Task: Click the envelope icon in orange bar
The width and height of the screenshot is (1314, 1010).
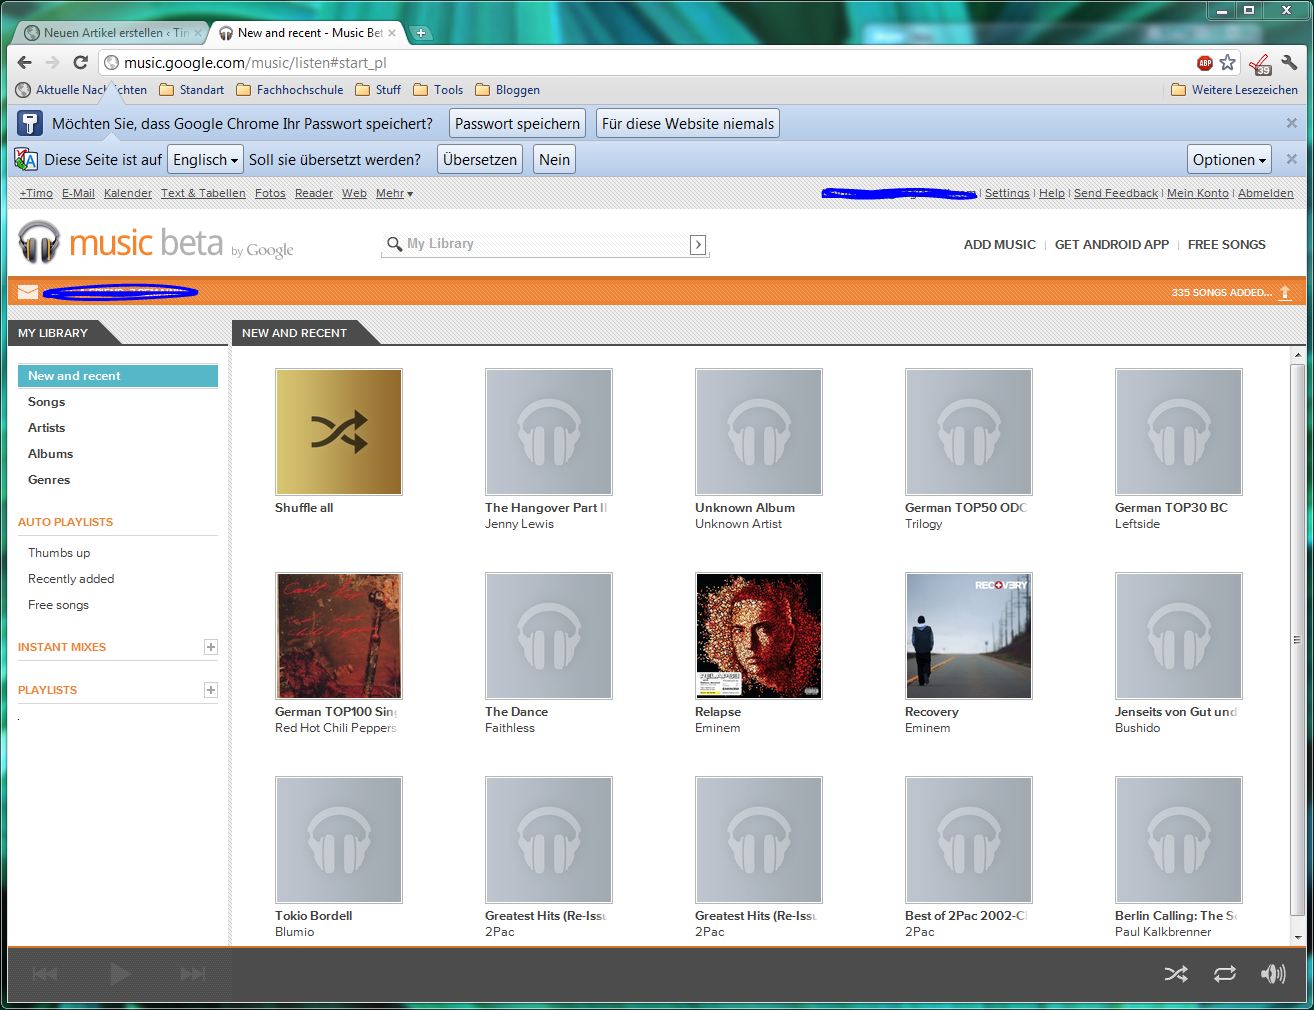Action: [x=28, y=292]
